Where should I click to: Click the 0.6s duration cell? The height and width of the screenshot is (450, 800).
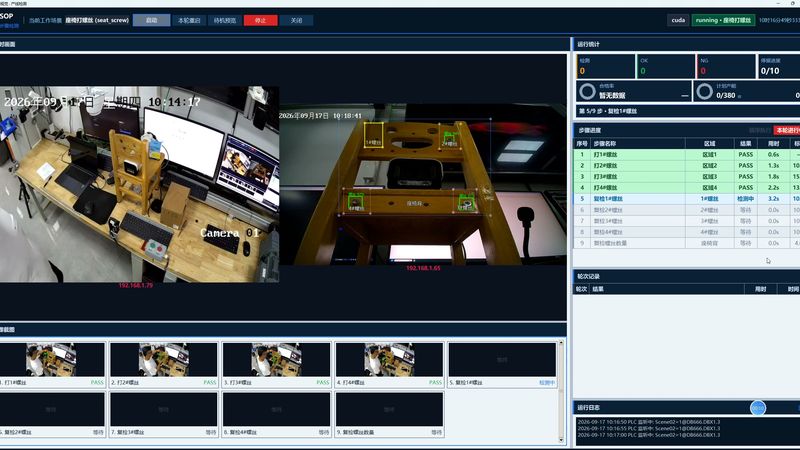[773, 154]
